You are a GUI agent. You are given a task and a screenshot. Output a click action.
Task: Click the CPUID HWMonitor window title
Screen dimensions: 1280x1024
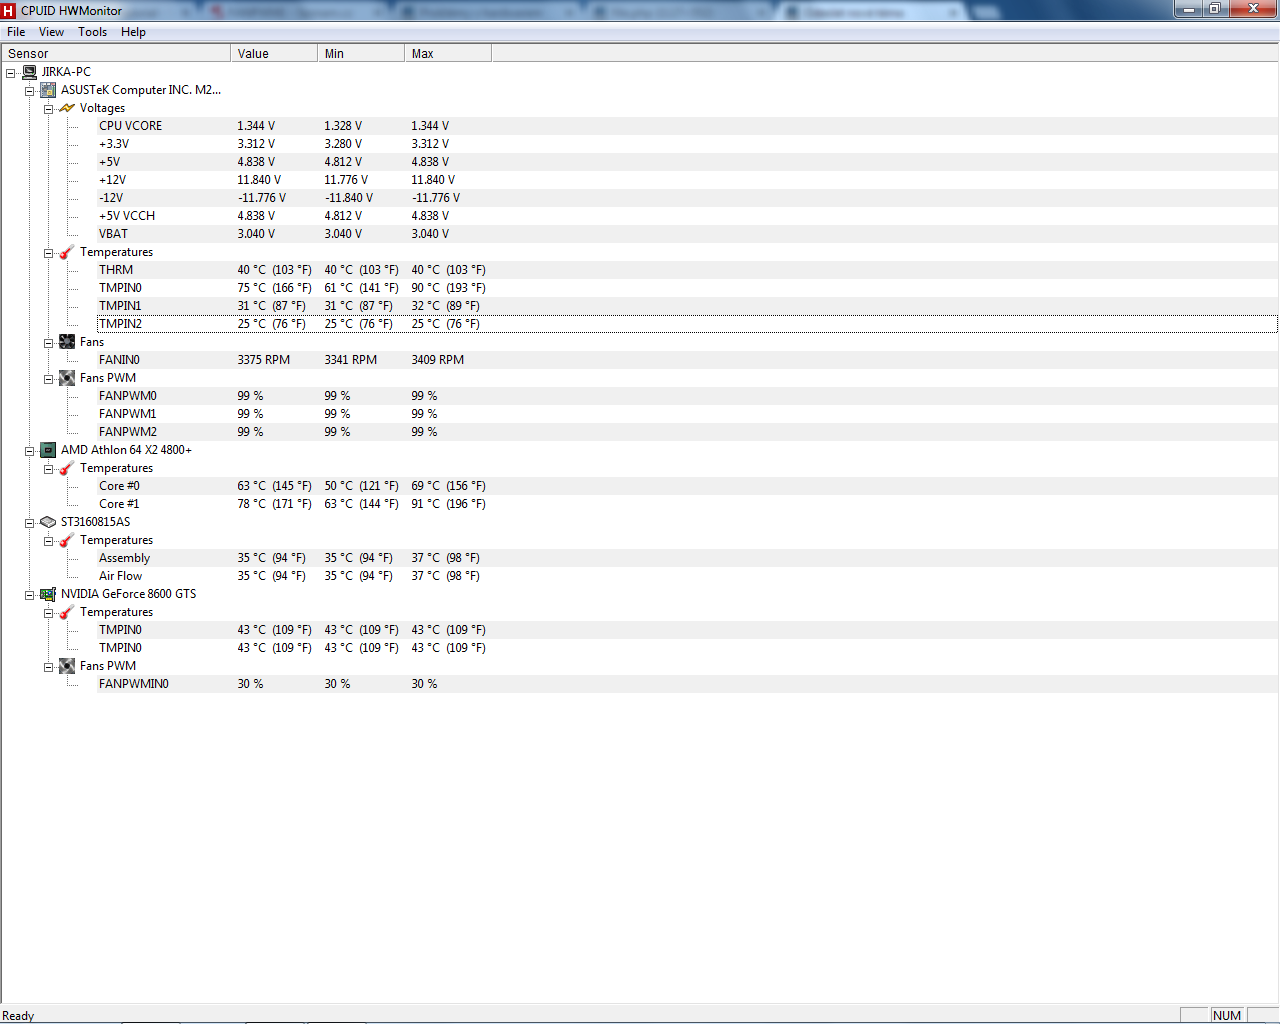(x=71, y=10)
